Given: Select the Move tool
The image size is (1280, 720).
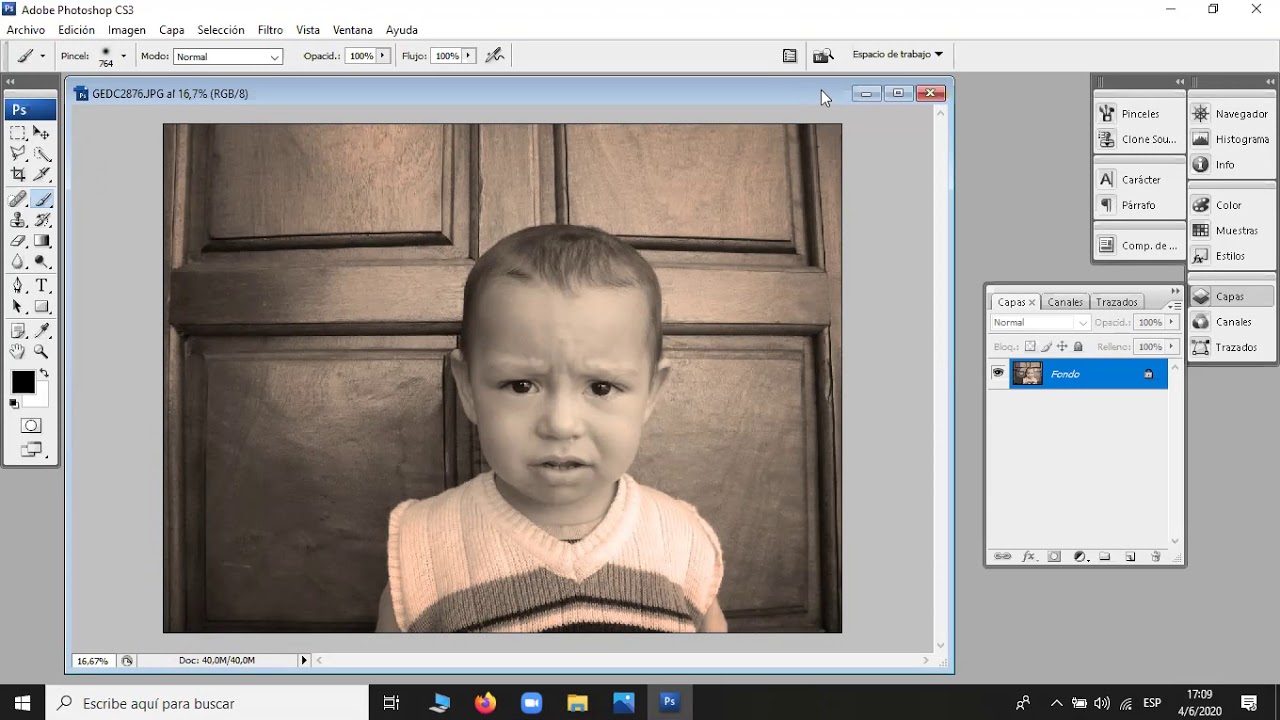Looking at the screenshot, I should (x=42, y=133).
